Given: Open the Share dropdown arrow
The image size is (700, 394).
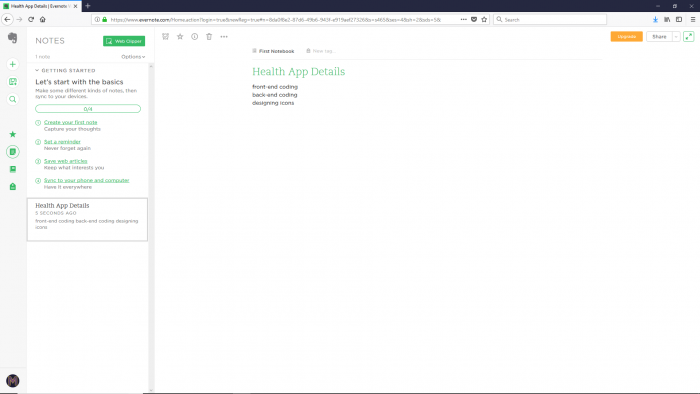Looking at the screenshot, I should point(676,37).
